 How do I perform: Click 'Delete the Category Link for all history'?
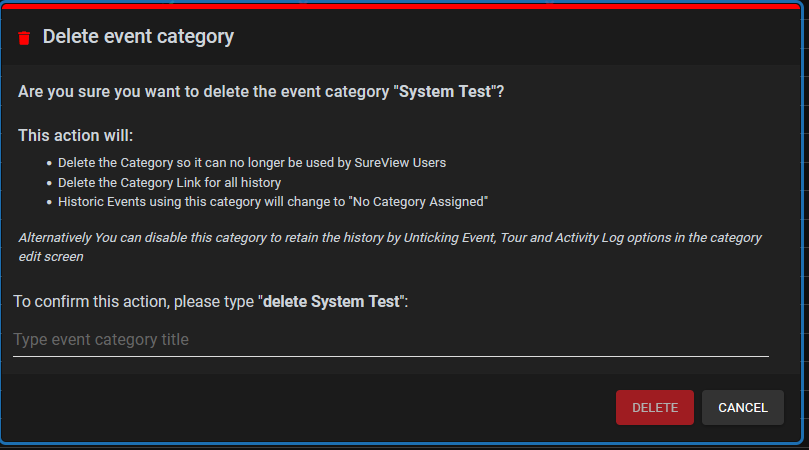(169, 183)
